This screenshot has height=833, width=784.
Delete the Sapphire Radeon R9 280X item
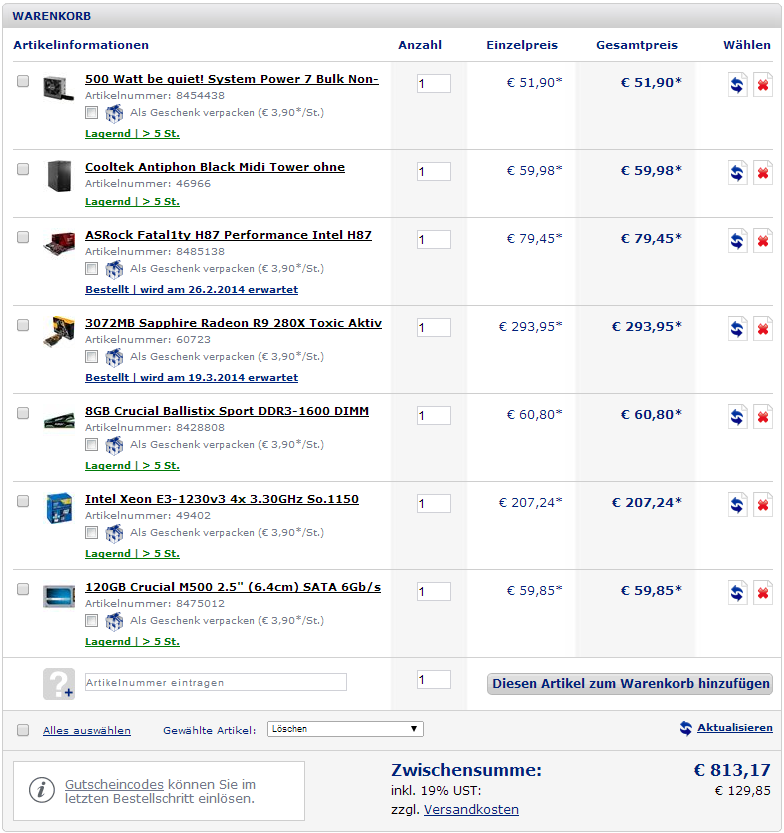[763, 329]
